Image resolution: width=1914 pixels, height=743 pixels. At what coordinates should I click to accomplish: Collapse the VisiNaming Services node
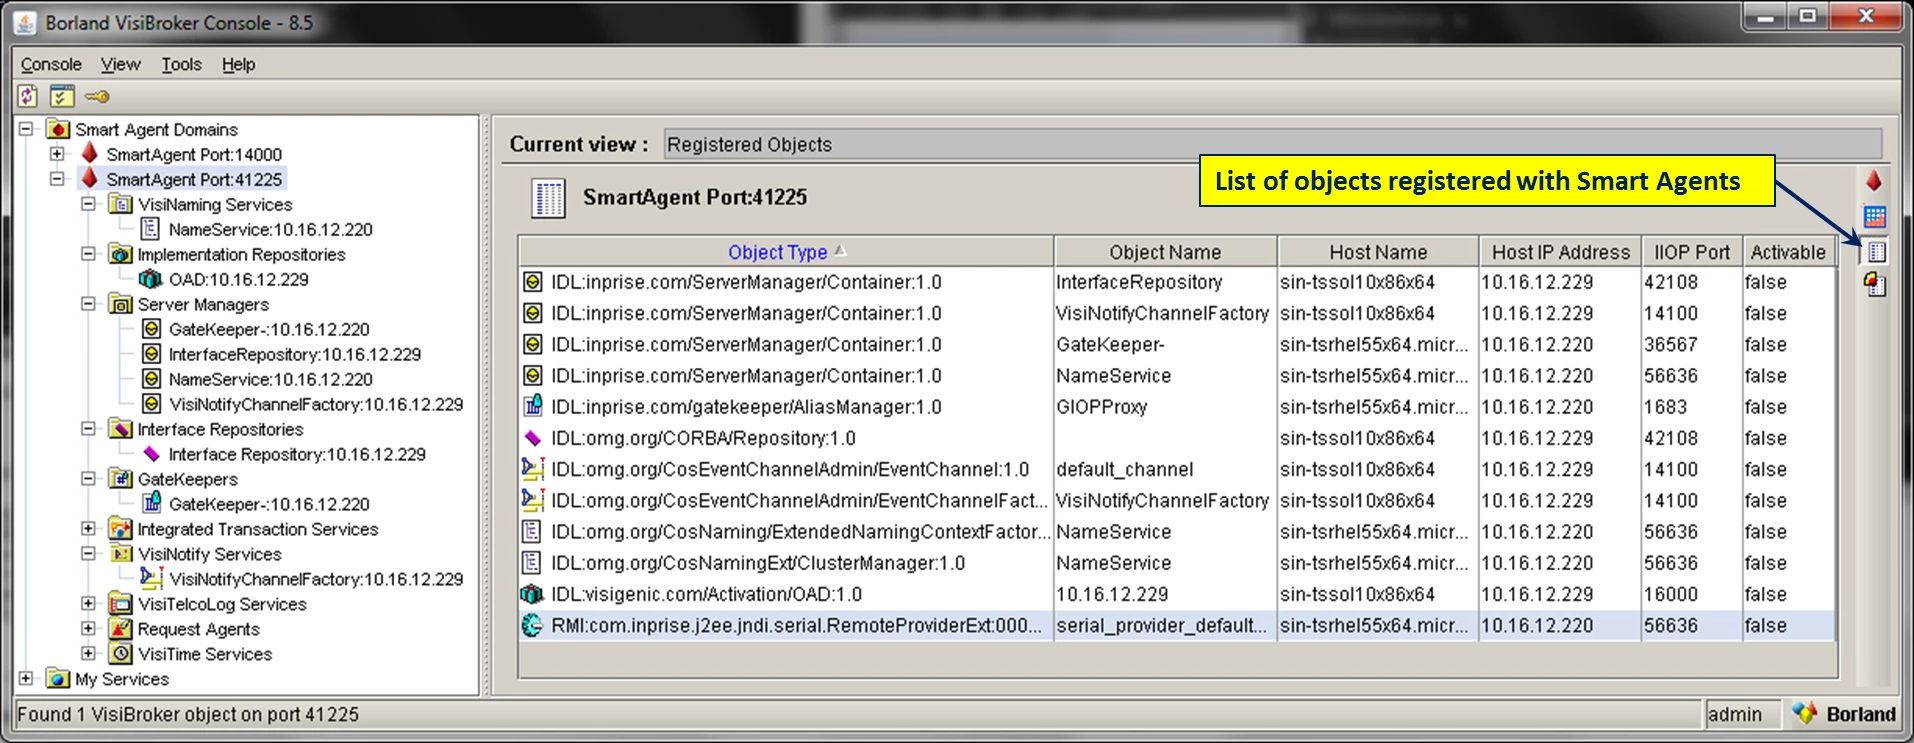tap(88, 204)
